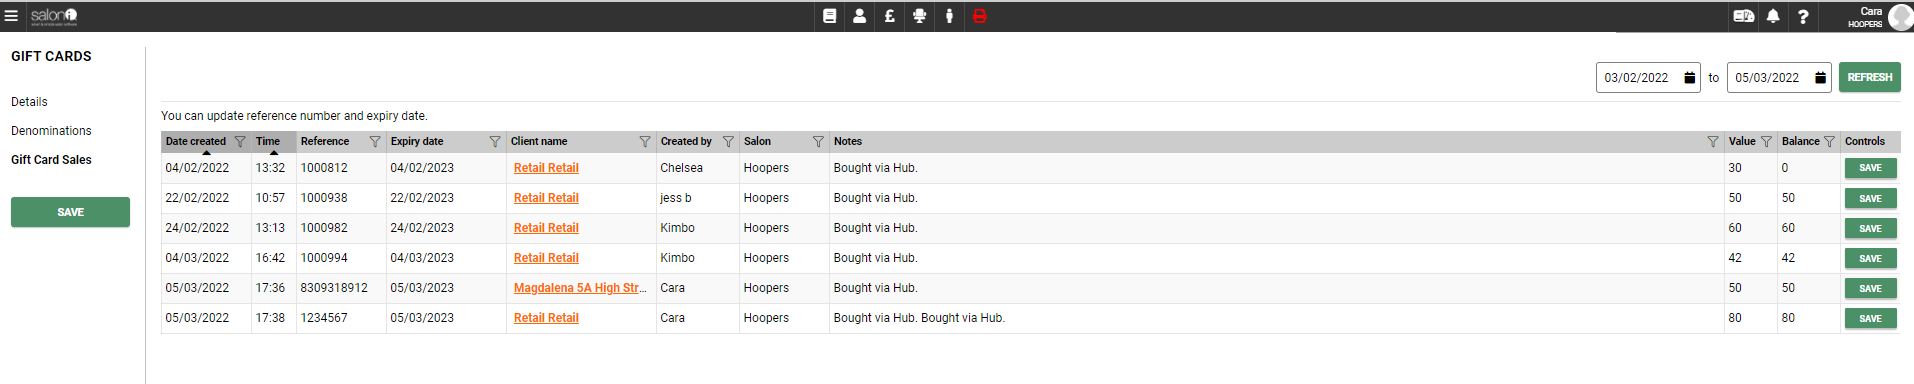This screenshot has width=1914, height=384.
Task: Click the red printer icon
Action: [x=980, y=16]
